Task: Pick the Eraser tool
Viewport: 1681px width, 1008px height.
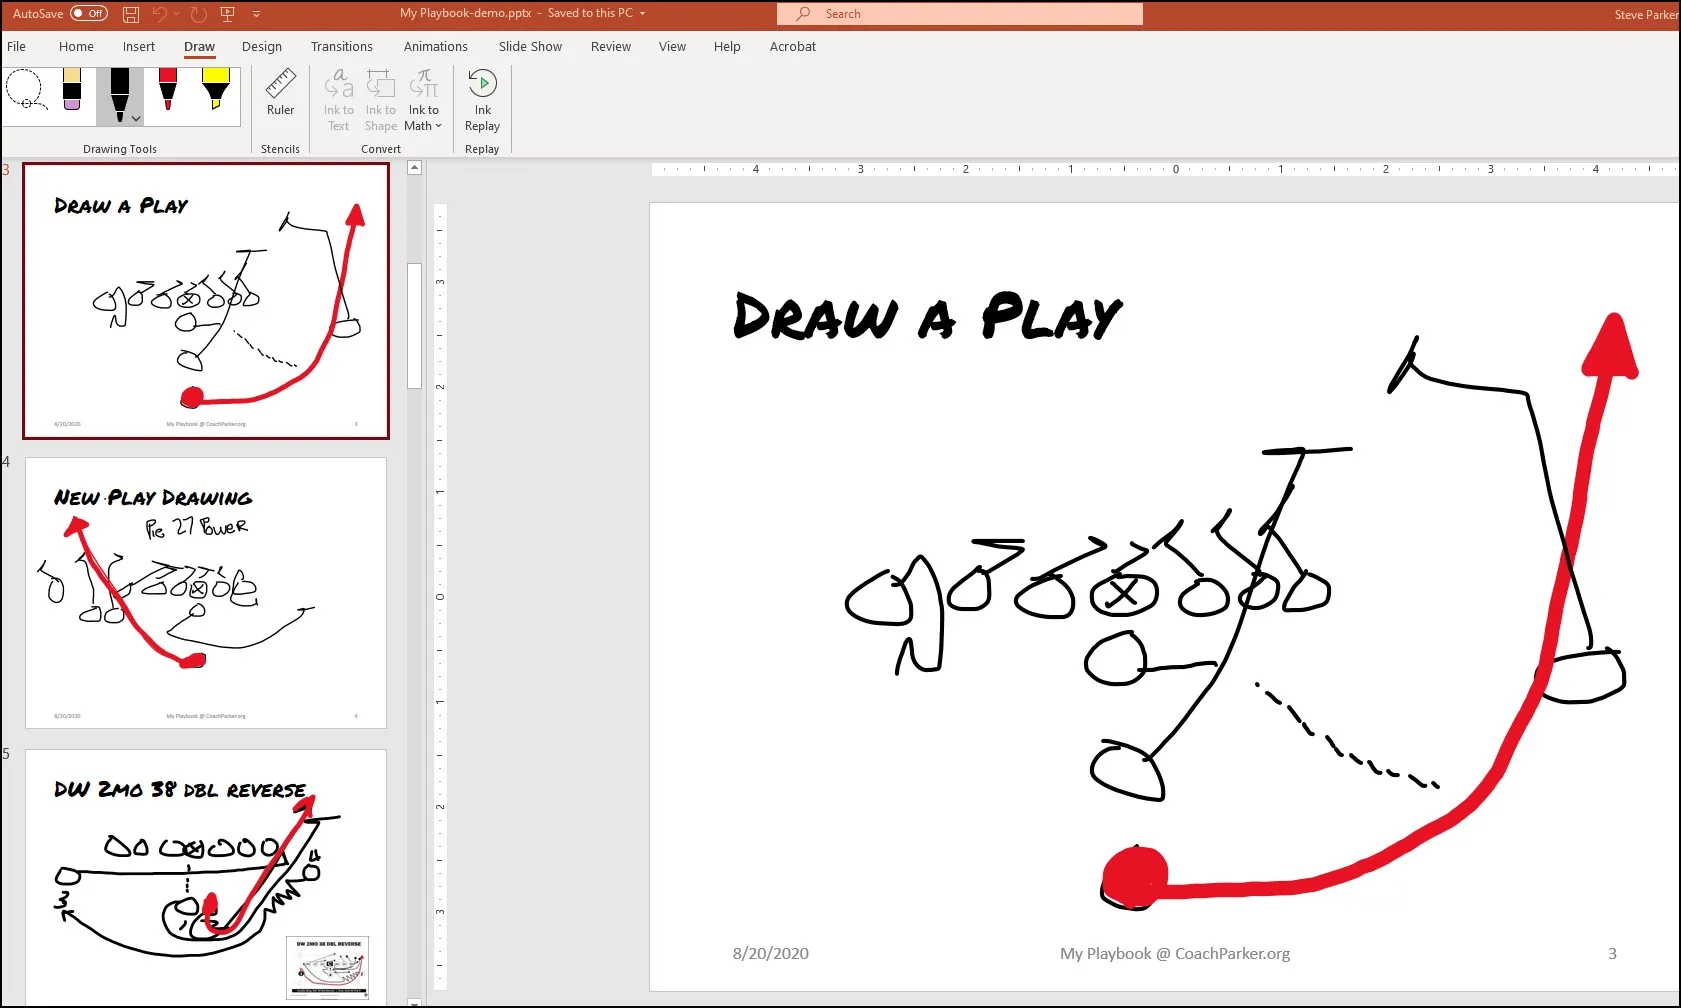Action: (x=72, y=91)
